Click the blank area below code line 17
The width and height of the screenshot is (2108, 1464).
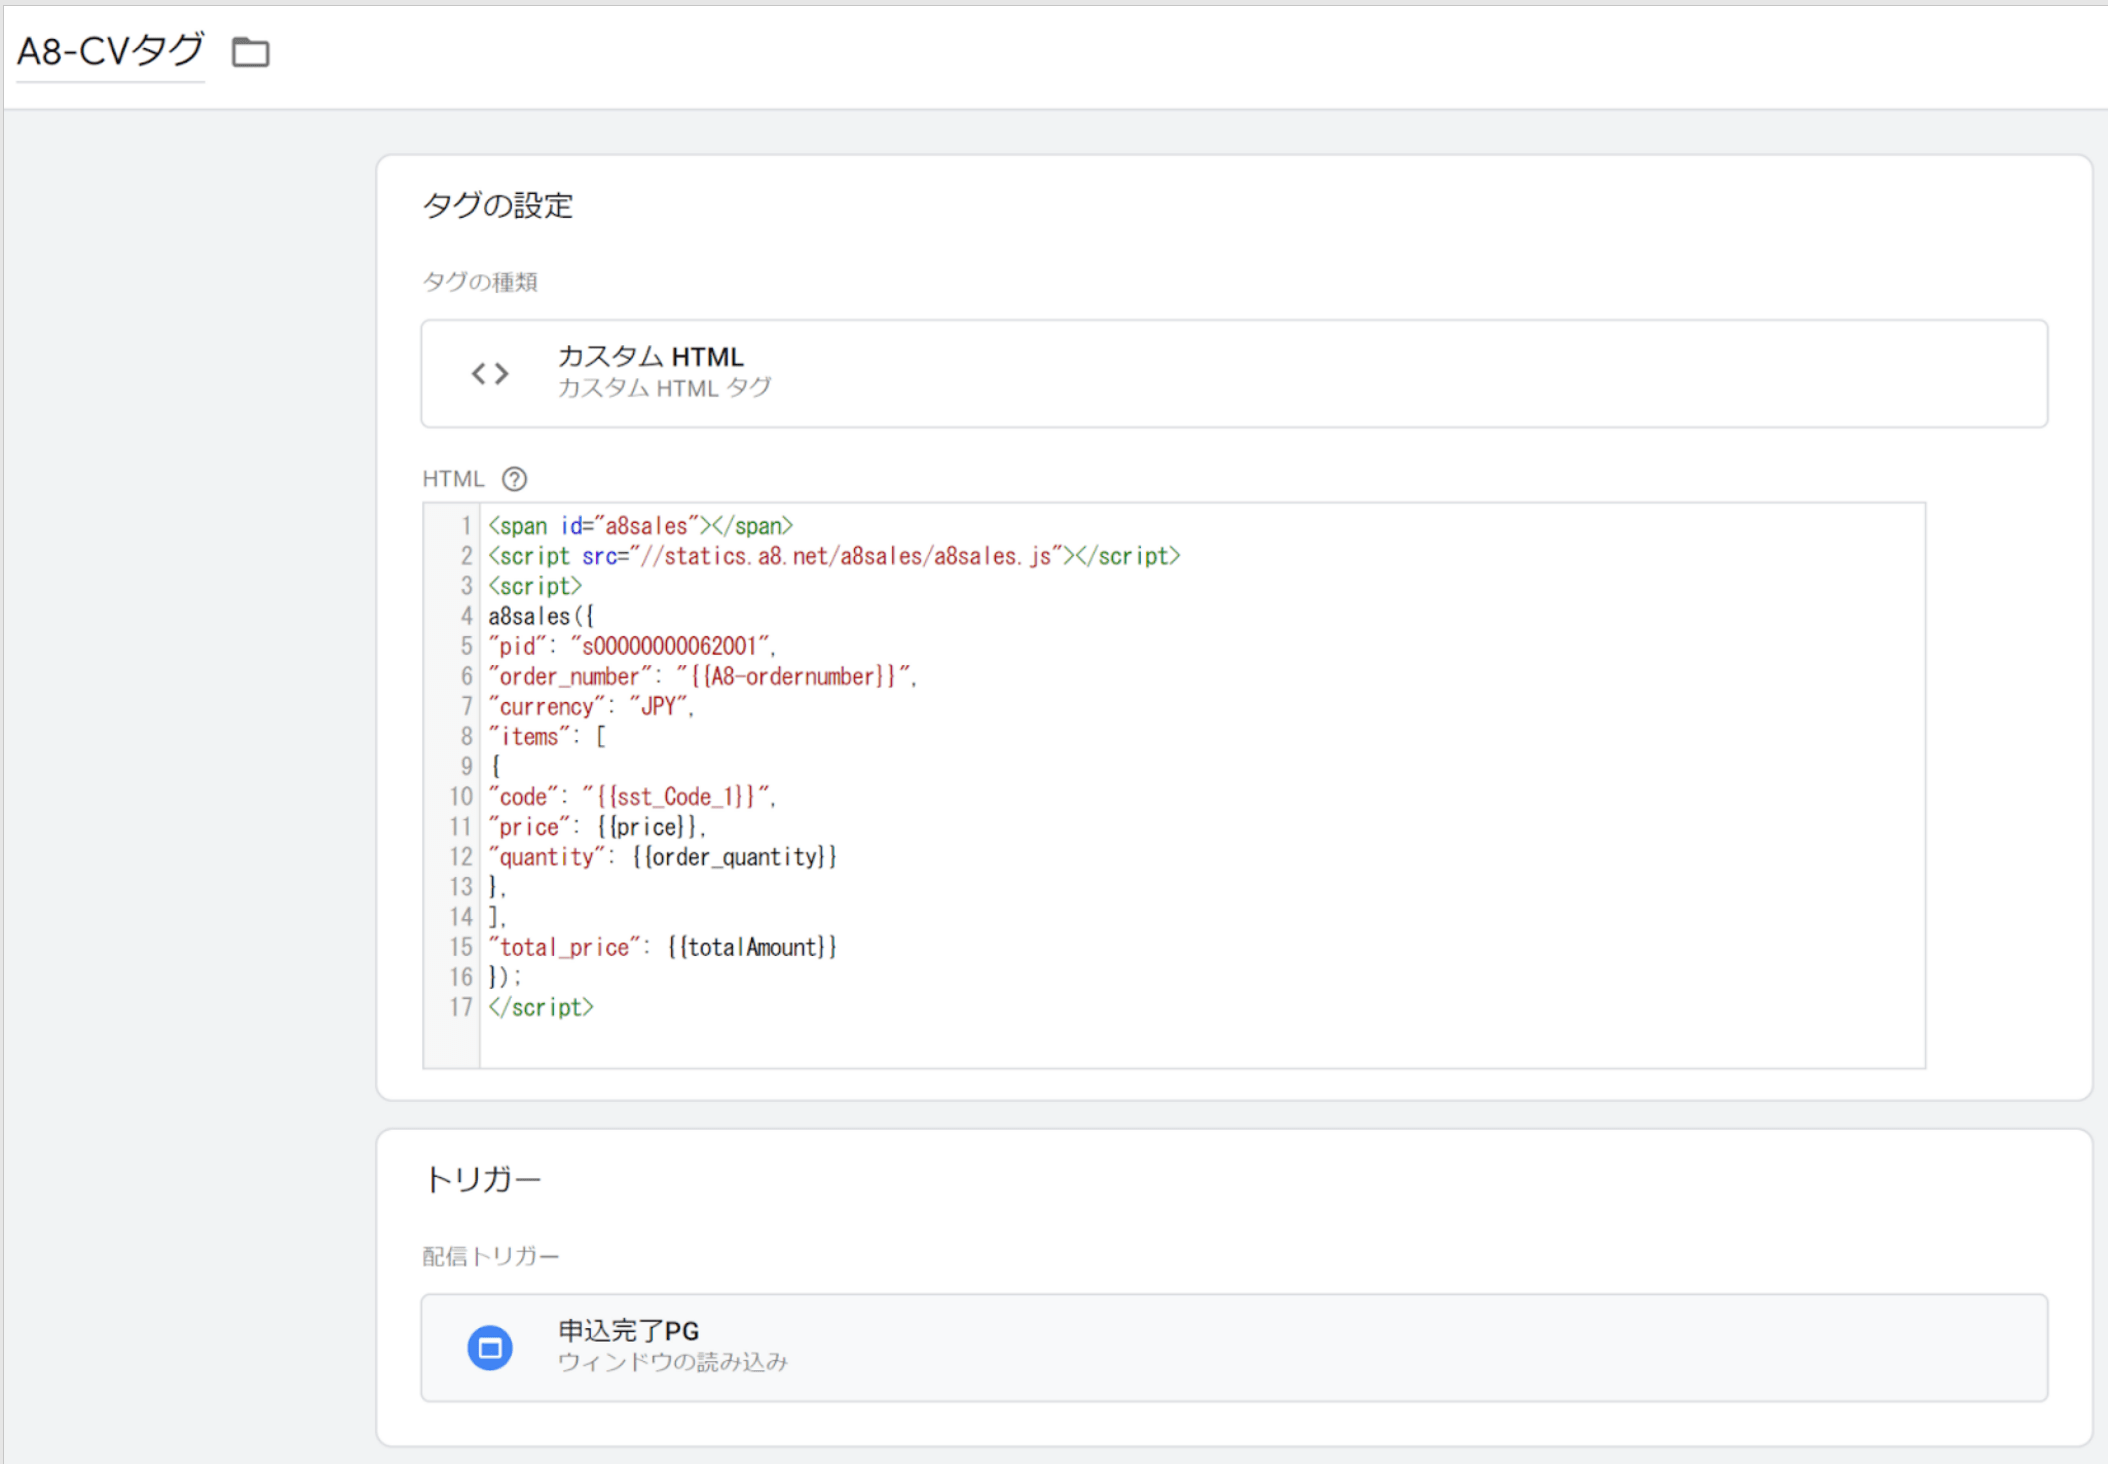click(1200, 1045)
